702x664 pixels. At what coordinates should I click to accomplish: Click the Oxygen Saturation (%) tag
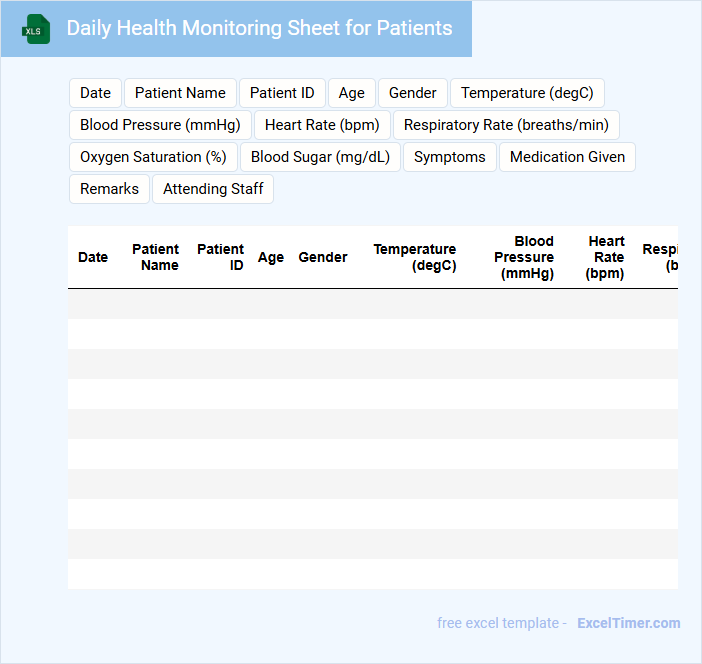[153, 157]
